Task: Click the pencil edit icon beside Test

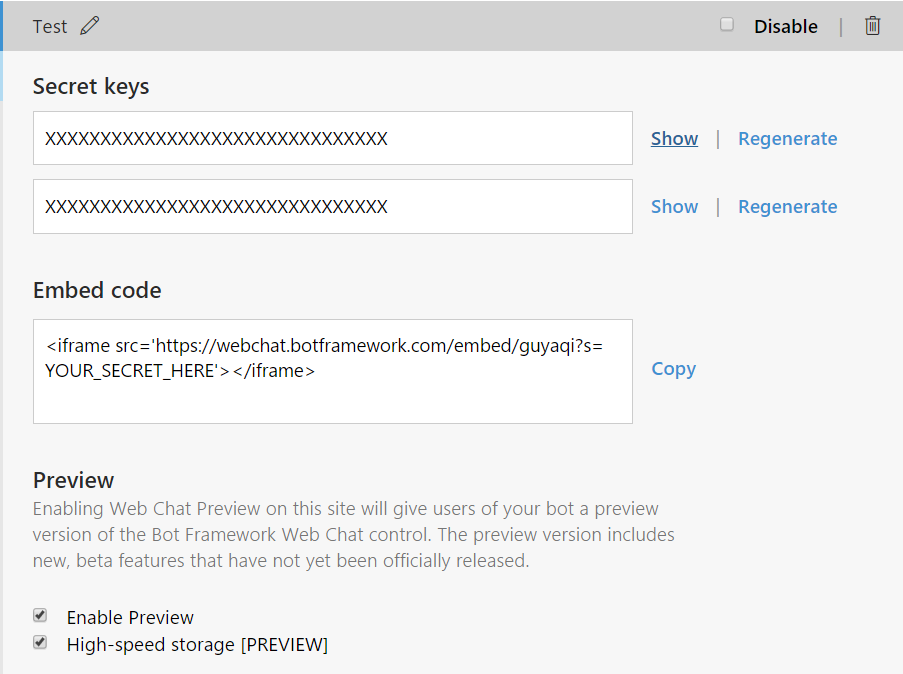Action: click(x=90, y=26)
